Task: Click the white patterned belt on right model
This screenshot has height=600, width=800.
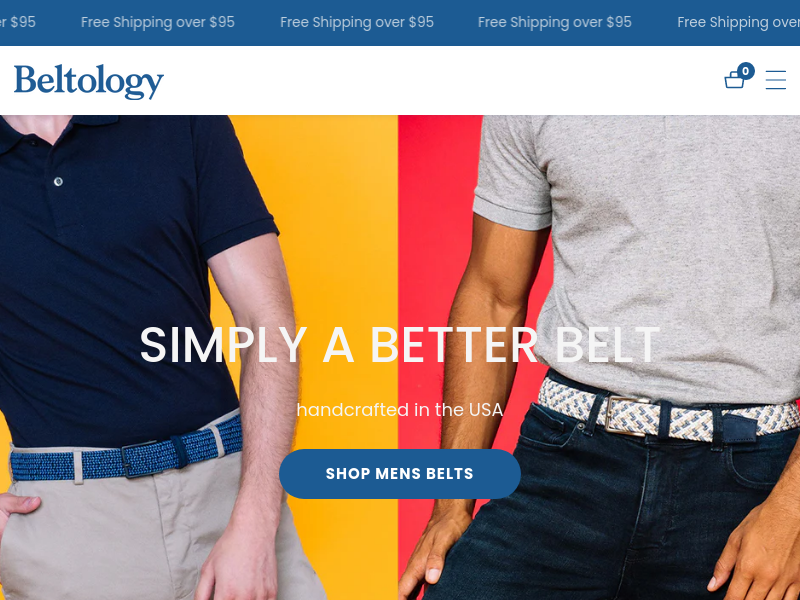Action: (x=668, y=411)
